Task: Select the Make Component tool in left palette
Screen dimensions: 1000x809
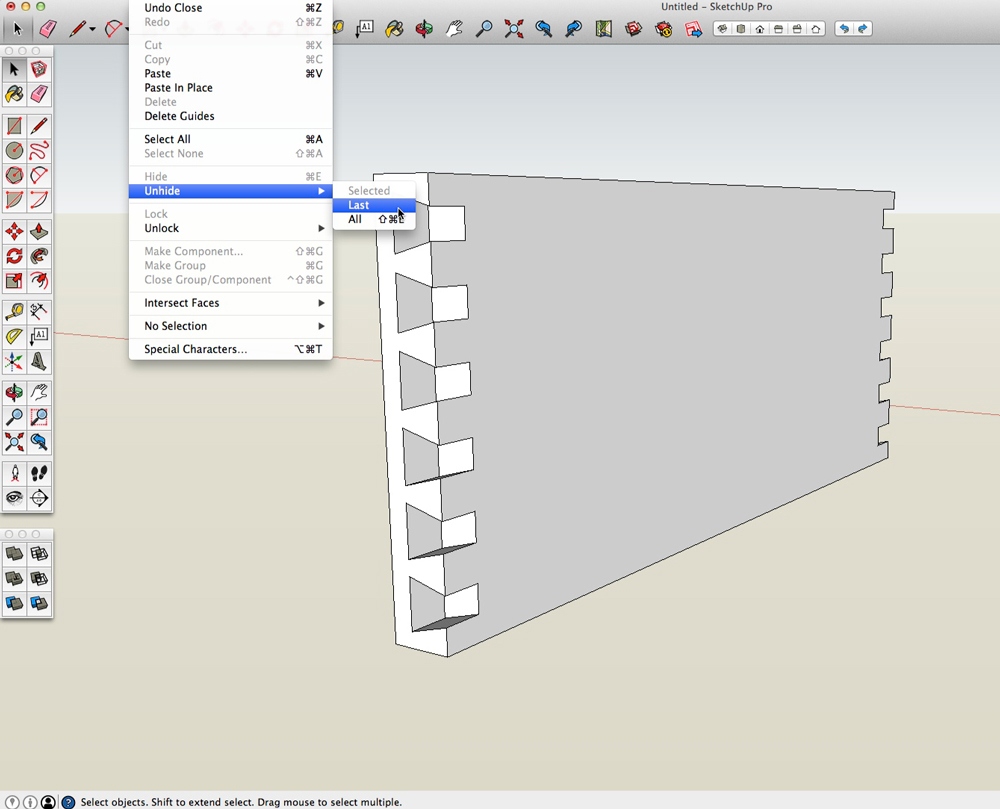Action: pos(39,69)
